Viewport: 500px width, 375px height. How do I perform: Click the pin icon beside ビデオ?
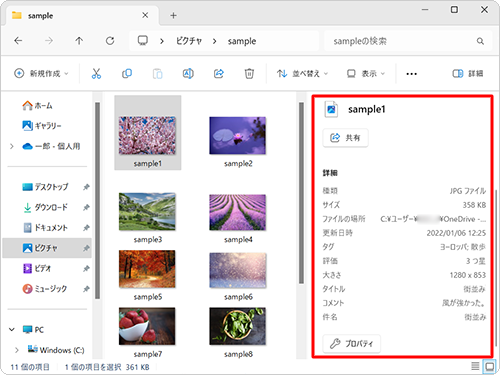click(86, 268)
